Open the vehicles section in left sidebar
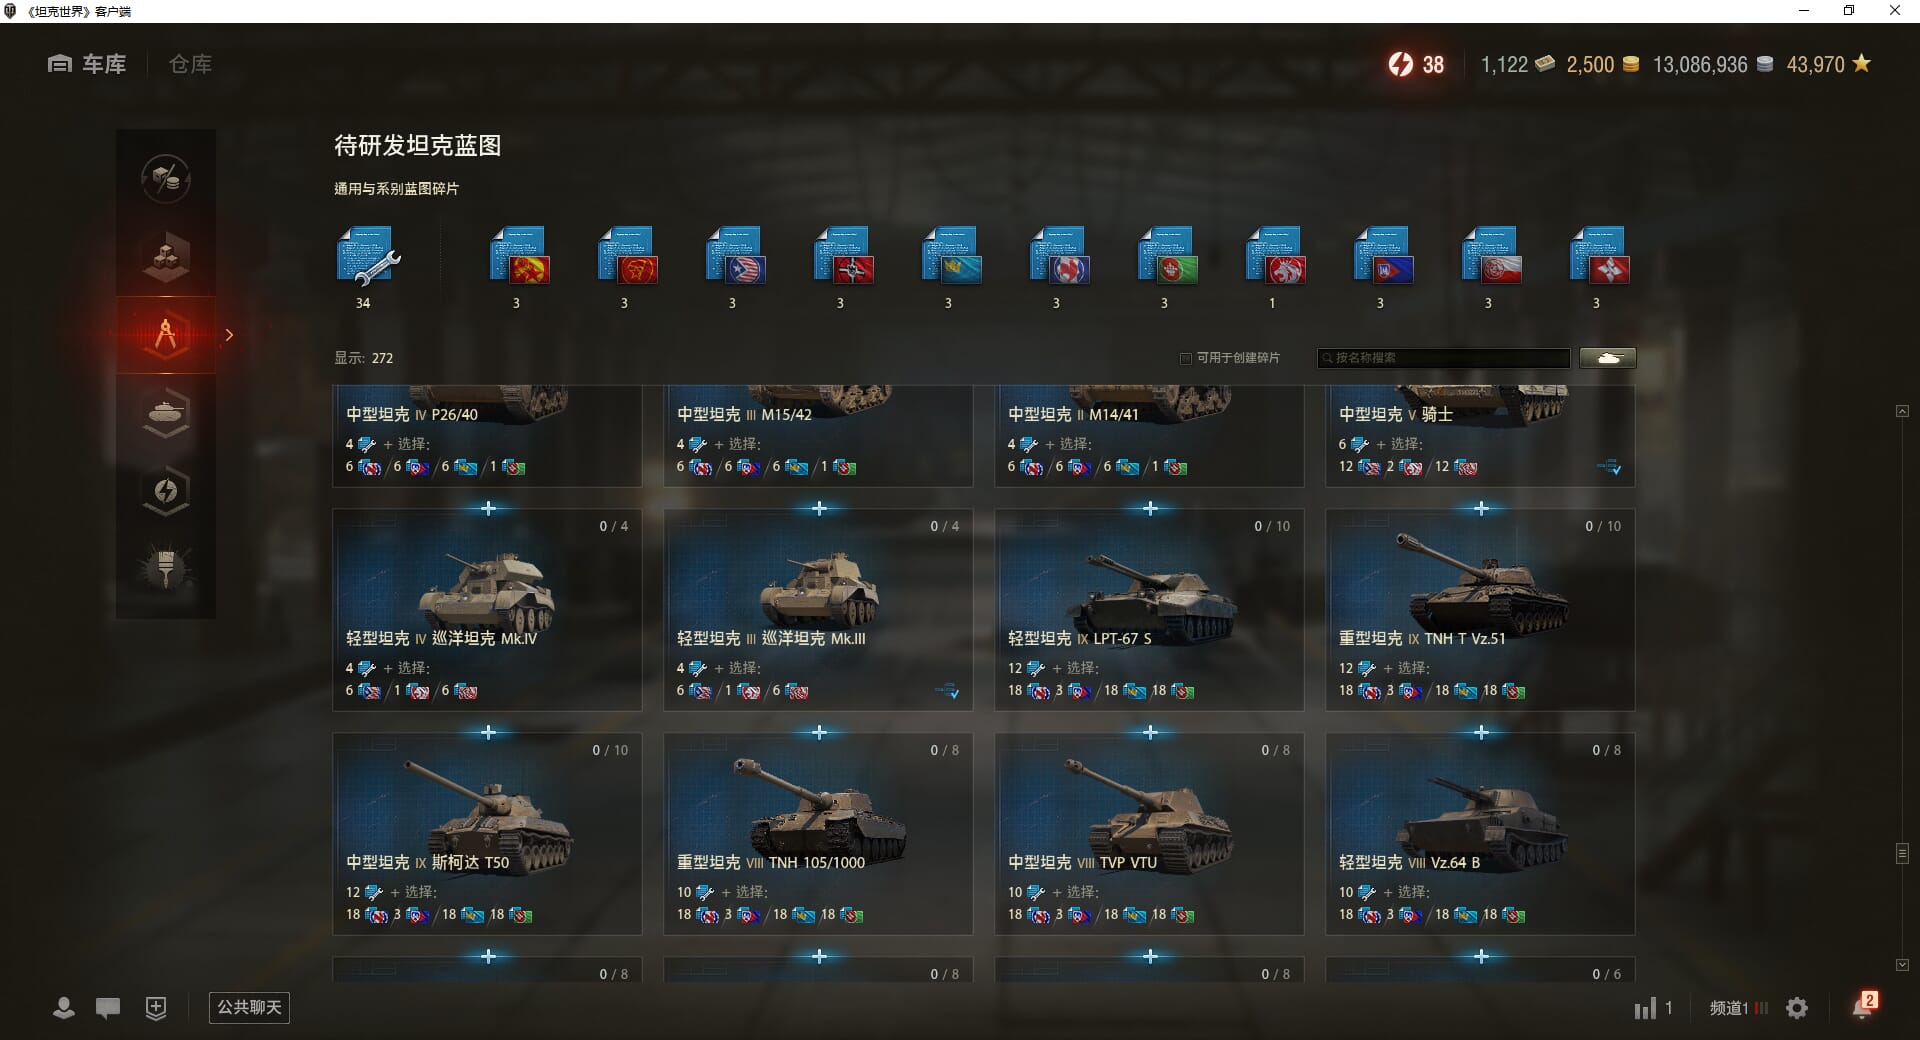 pos(166,413)
